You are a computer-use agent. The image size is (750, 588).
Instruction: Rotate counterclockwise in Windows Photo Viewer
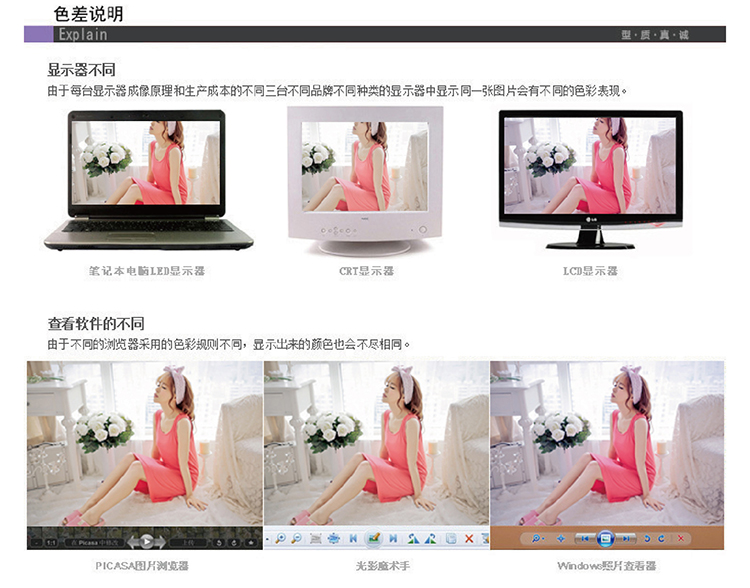click(647, 539)
